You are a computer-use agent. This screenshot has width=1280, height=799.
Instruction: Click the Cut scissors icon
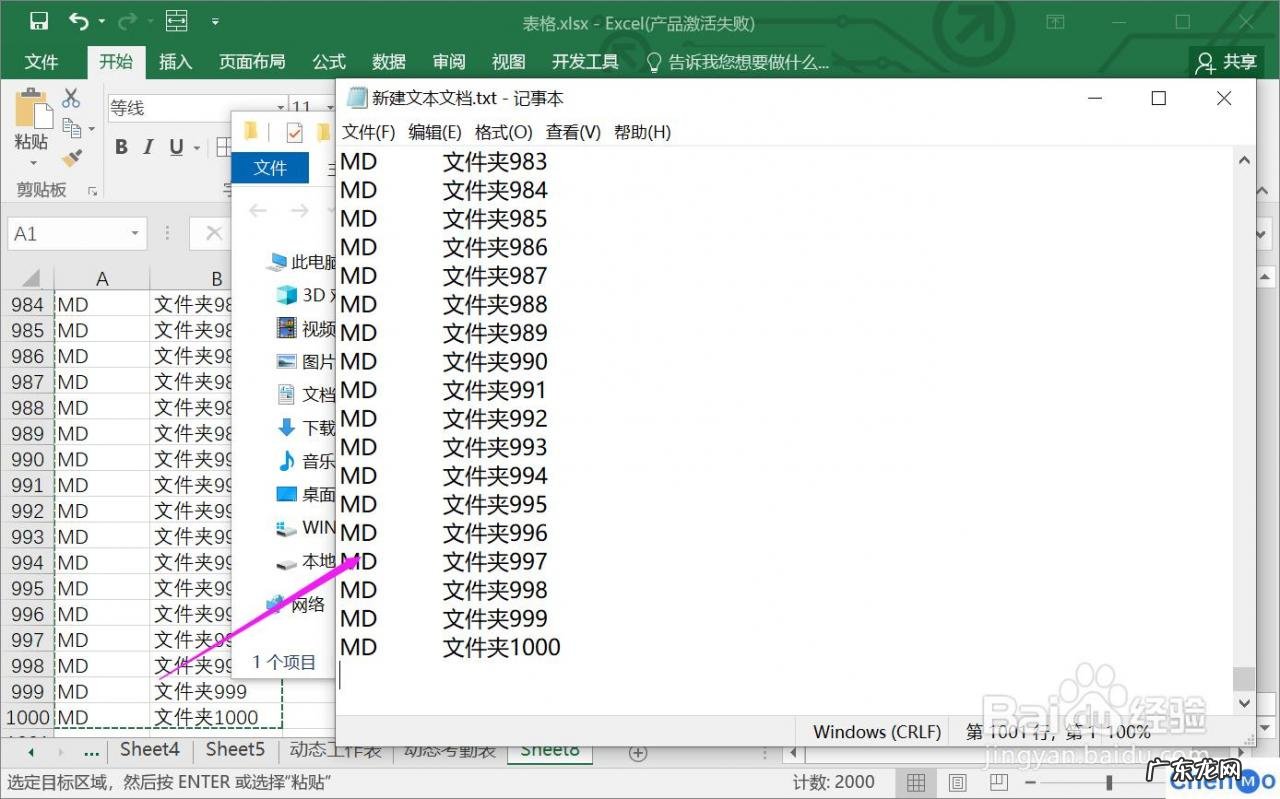click(71, 98)
